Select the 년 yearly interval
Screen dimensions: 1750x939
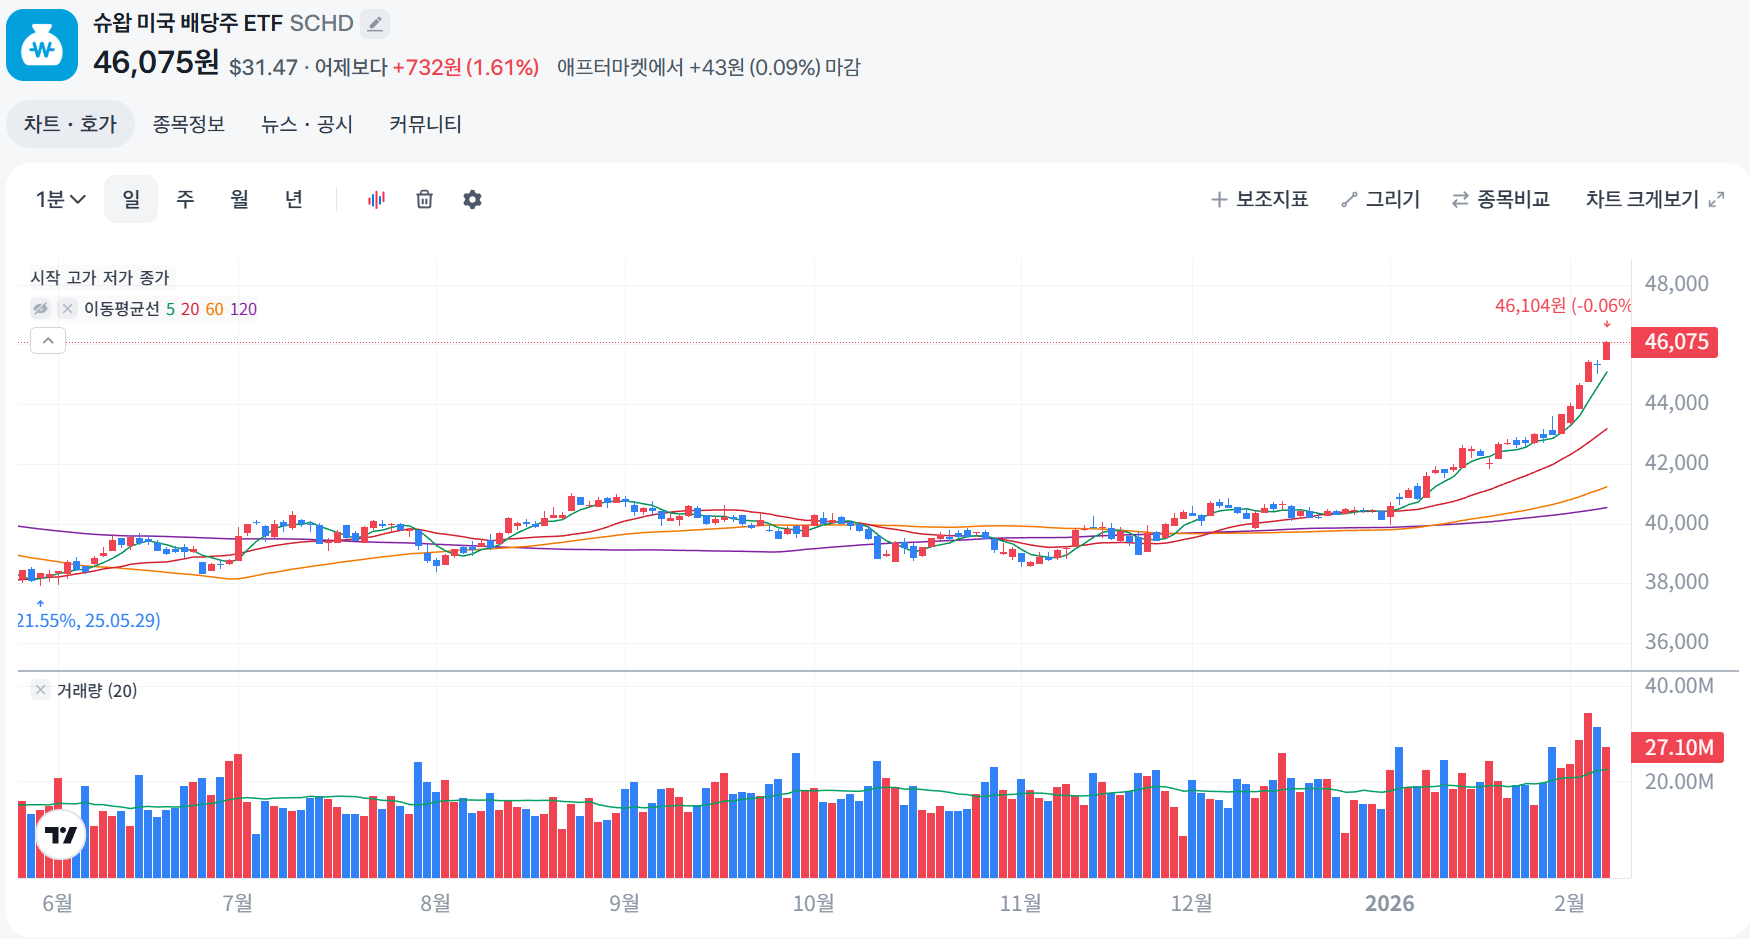pyautogui.click(x=293, y=199)
